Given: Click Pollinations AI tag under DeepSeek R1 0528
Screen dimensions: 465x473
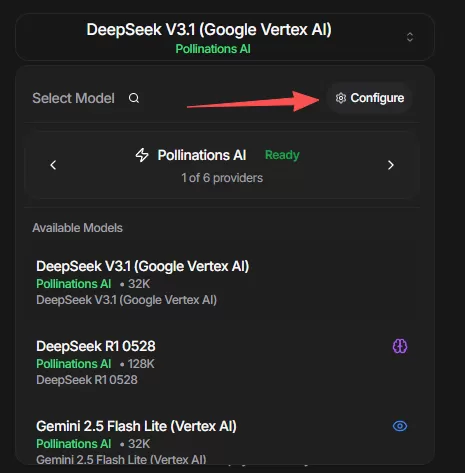Looking at the screenshot, I should (74, 364).
